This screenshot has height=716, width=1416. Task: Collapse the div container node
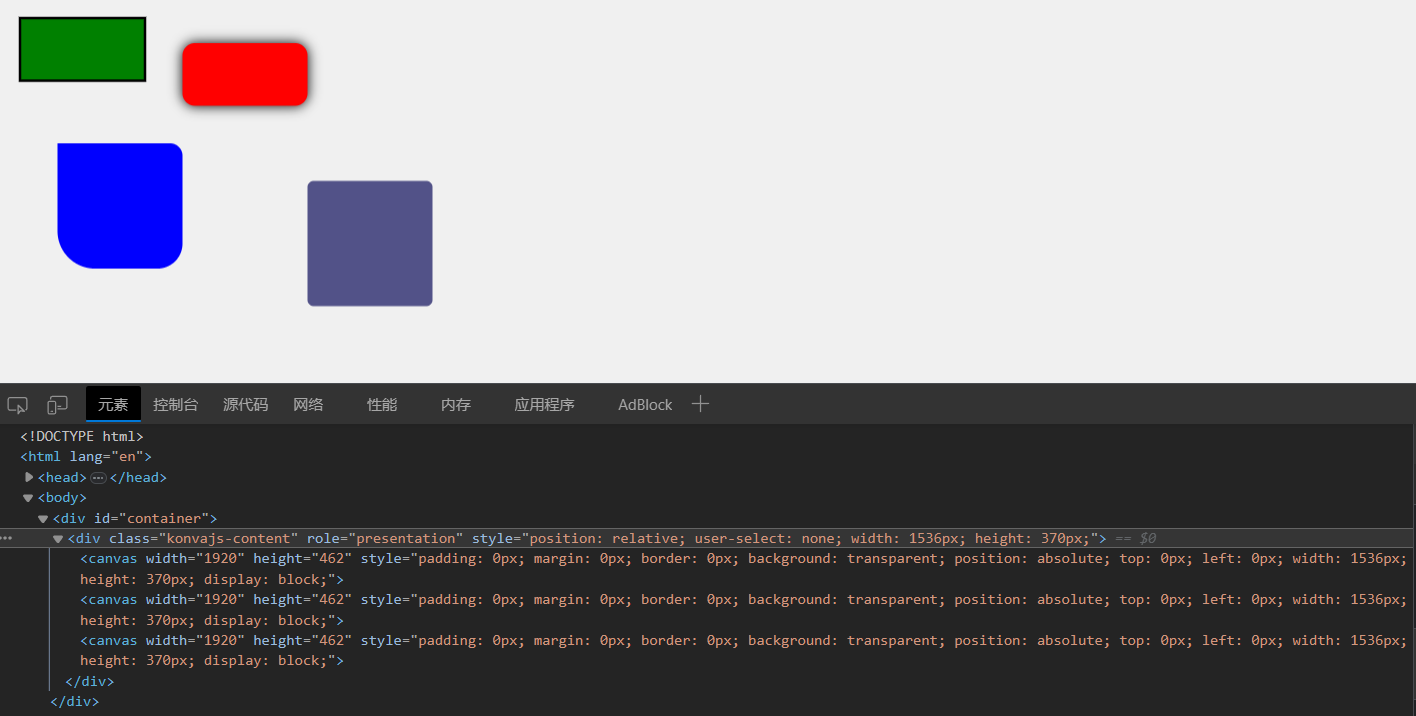pyautogui.click(x=43, y=518)
